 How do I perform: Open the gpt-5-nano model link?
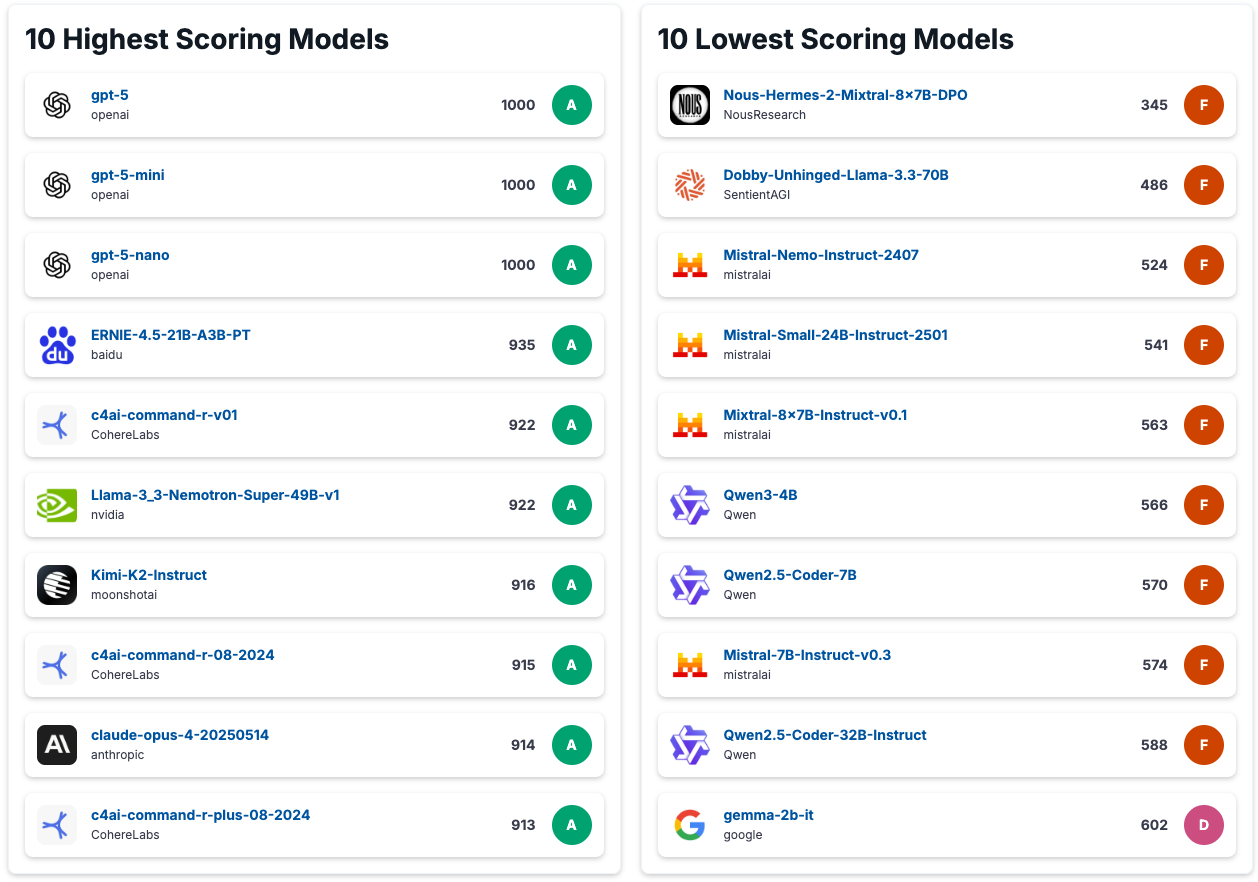click(130, 255)
